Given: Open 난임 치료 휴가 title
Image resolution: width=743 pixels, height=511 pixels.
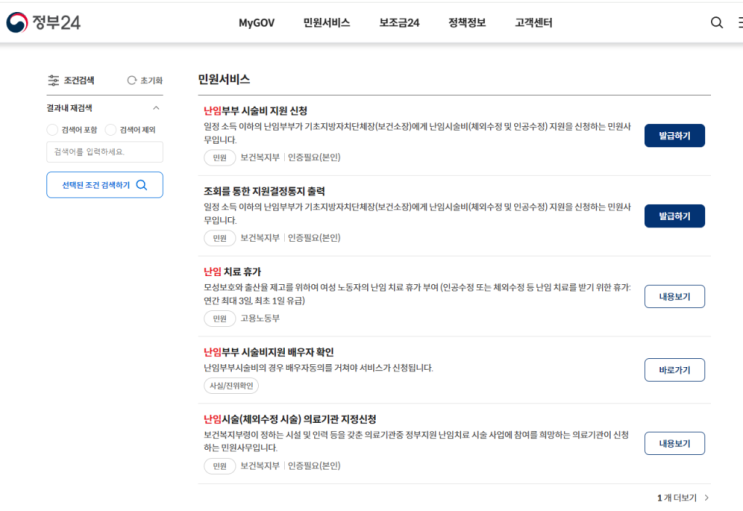Looking at the screenshot, I should pos(232,272).
